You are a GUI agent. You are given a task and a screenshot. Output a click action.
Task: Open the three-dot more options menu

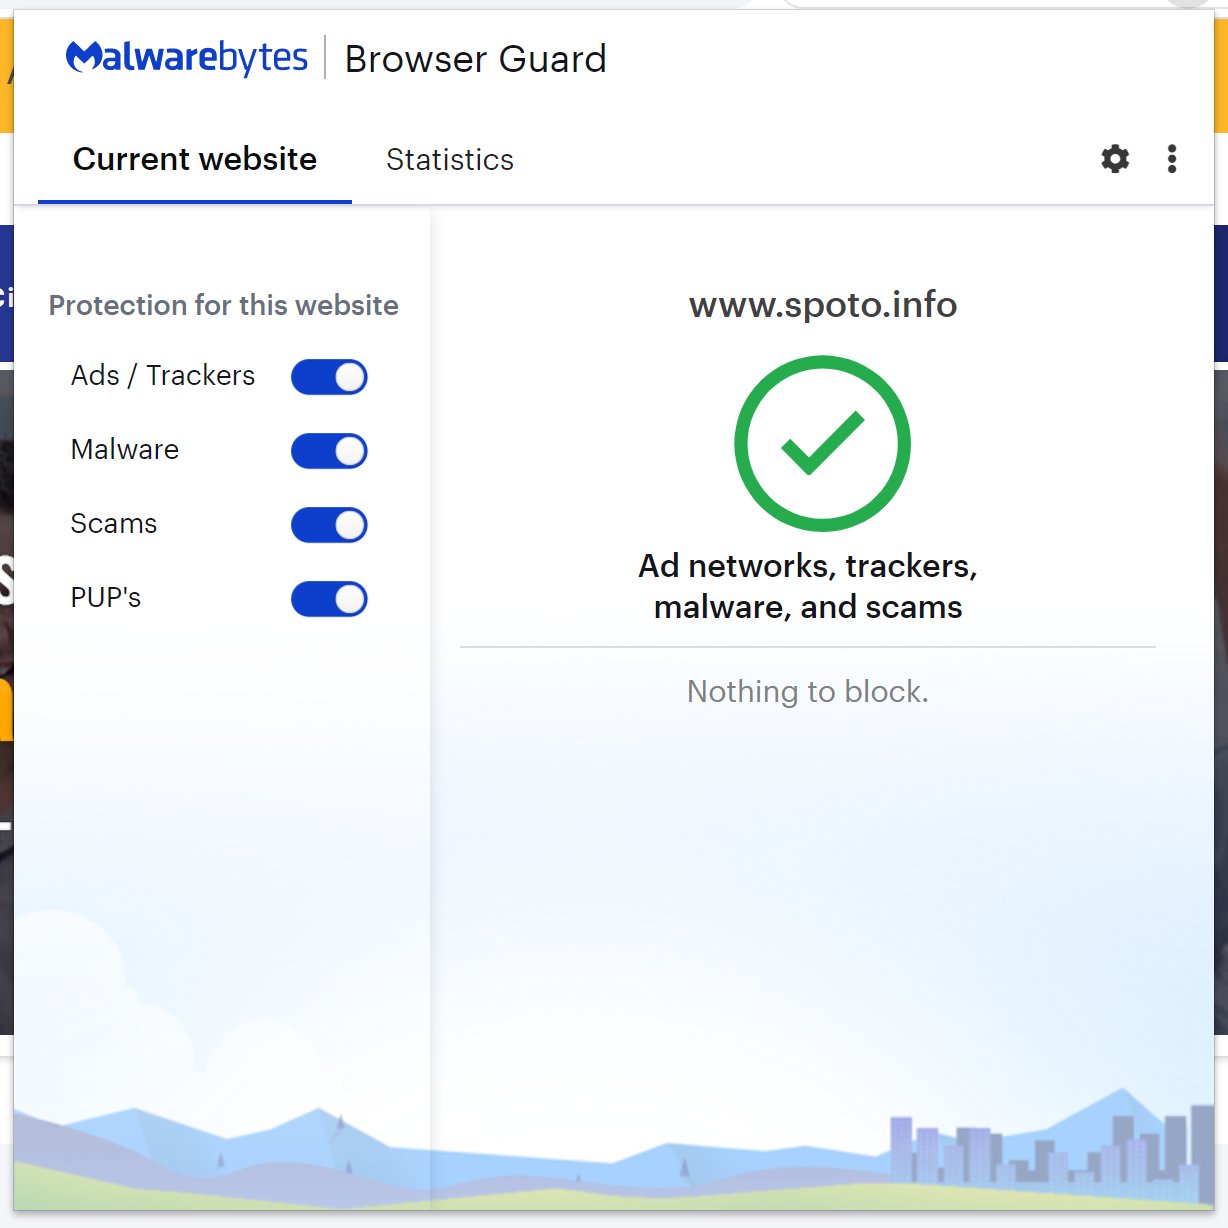[1172, 159]
